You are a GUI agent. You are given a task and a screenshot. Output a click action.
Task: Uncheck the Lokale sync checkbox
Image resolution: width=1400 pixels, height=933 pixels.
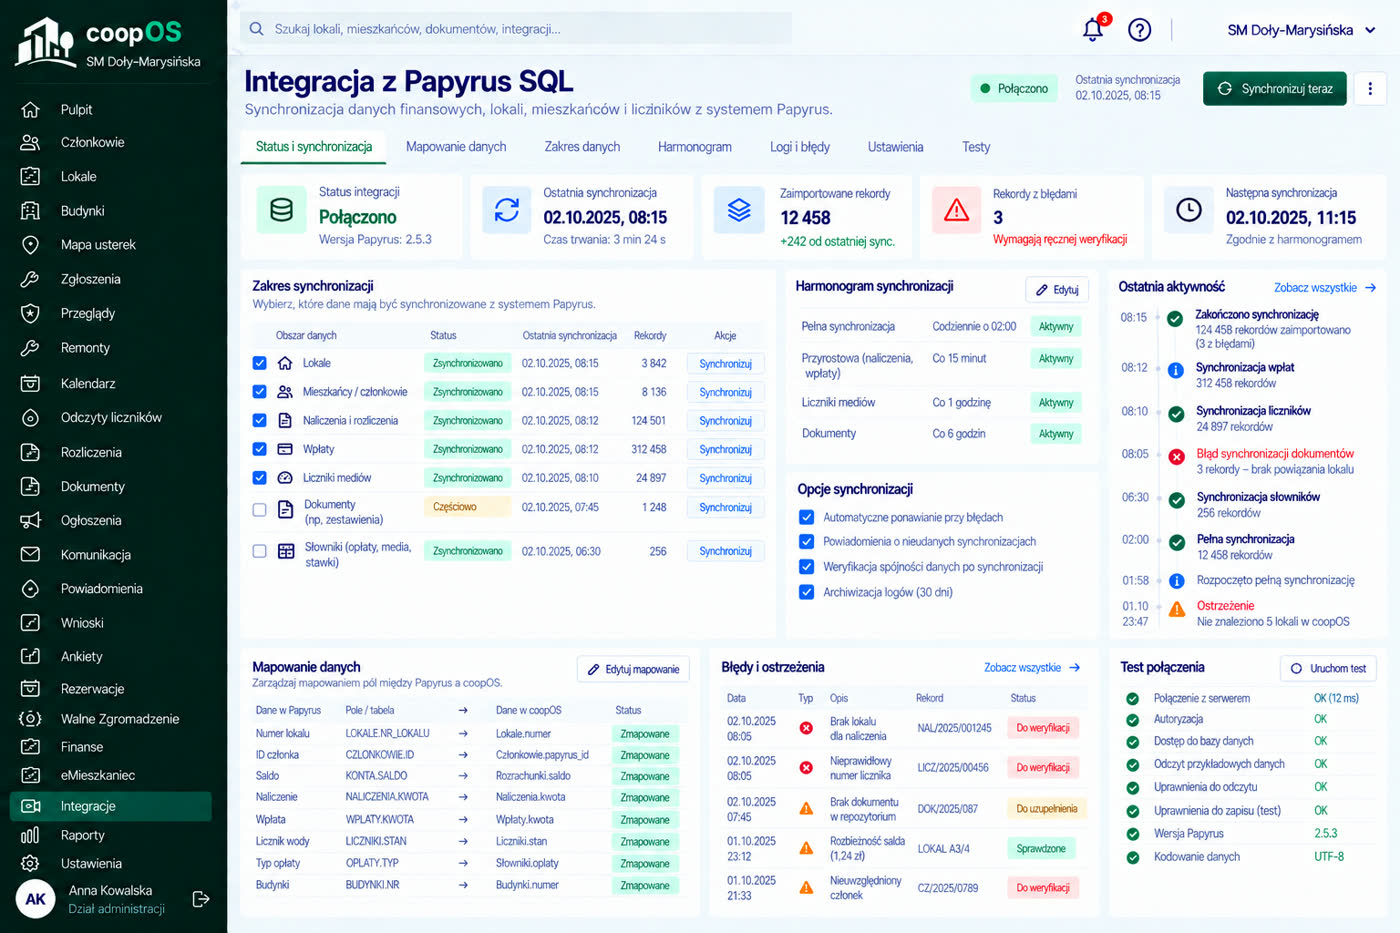coord(259,363)
